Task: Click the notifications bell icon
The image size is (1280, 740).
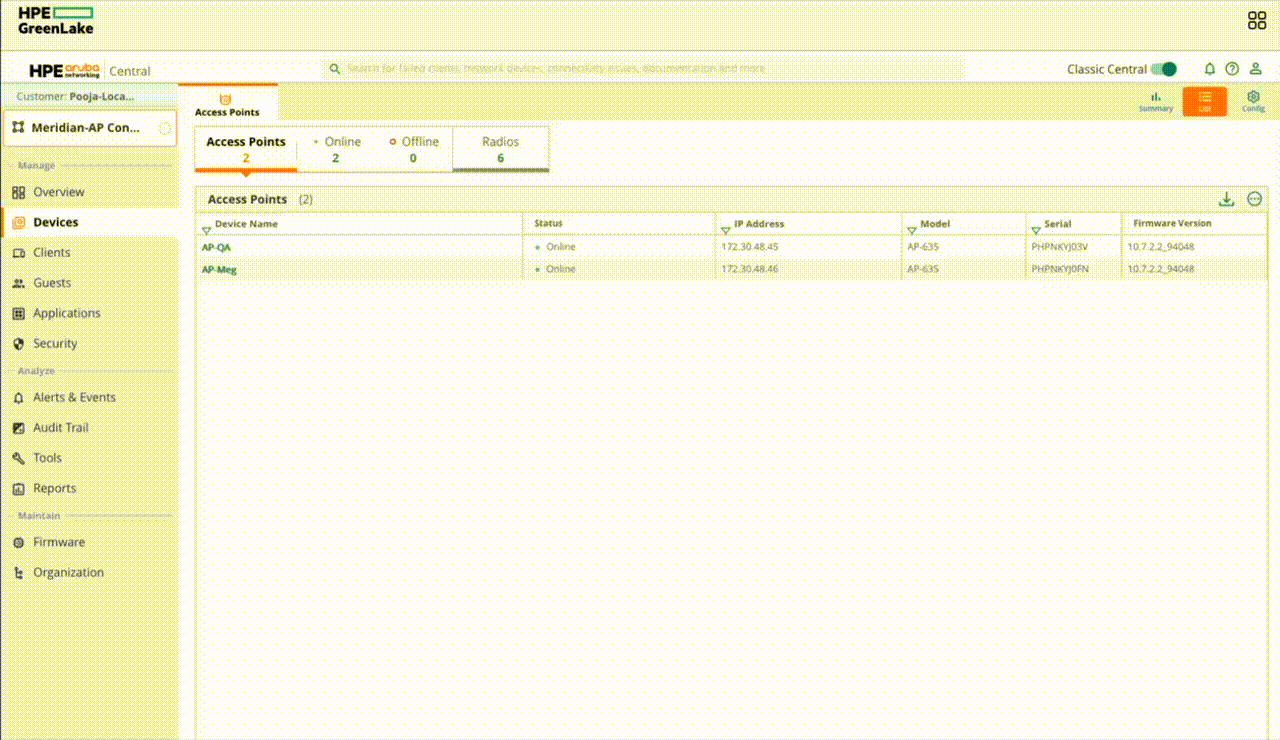Action: coord(1210,69)
